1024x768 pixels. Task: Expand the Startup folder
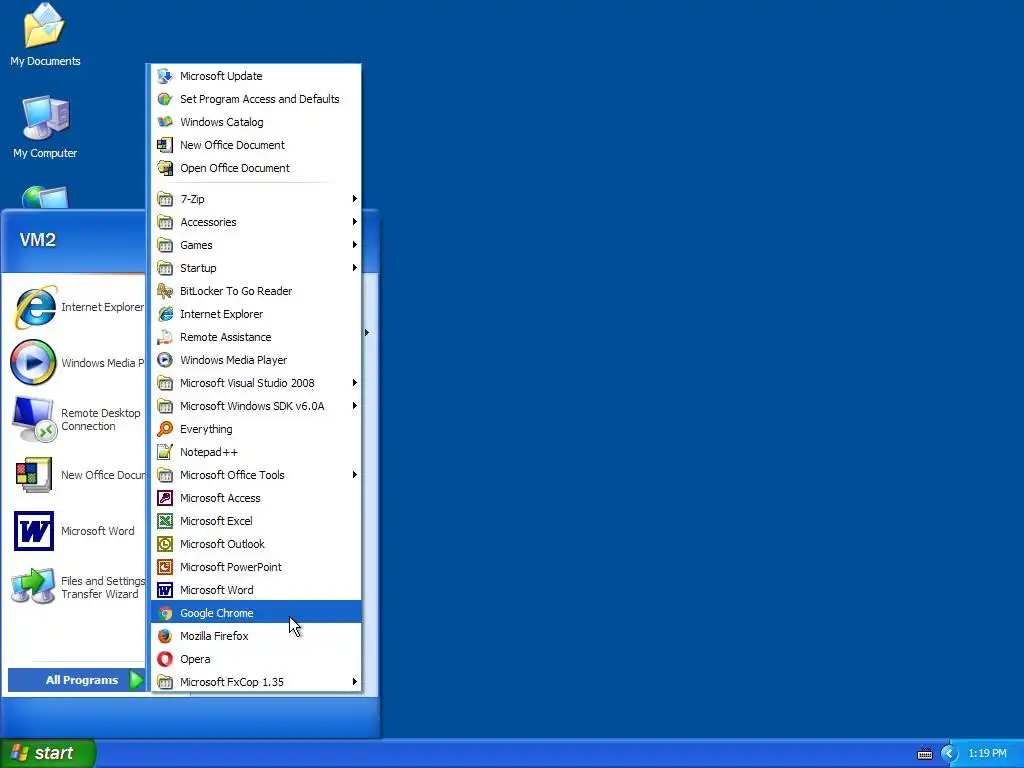pos(256,267)
